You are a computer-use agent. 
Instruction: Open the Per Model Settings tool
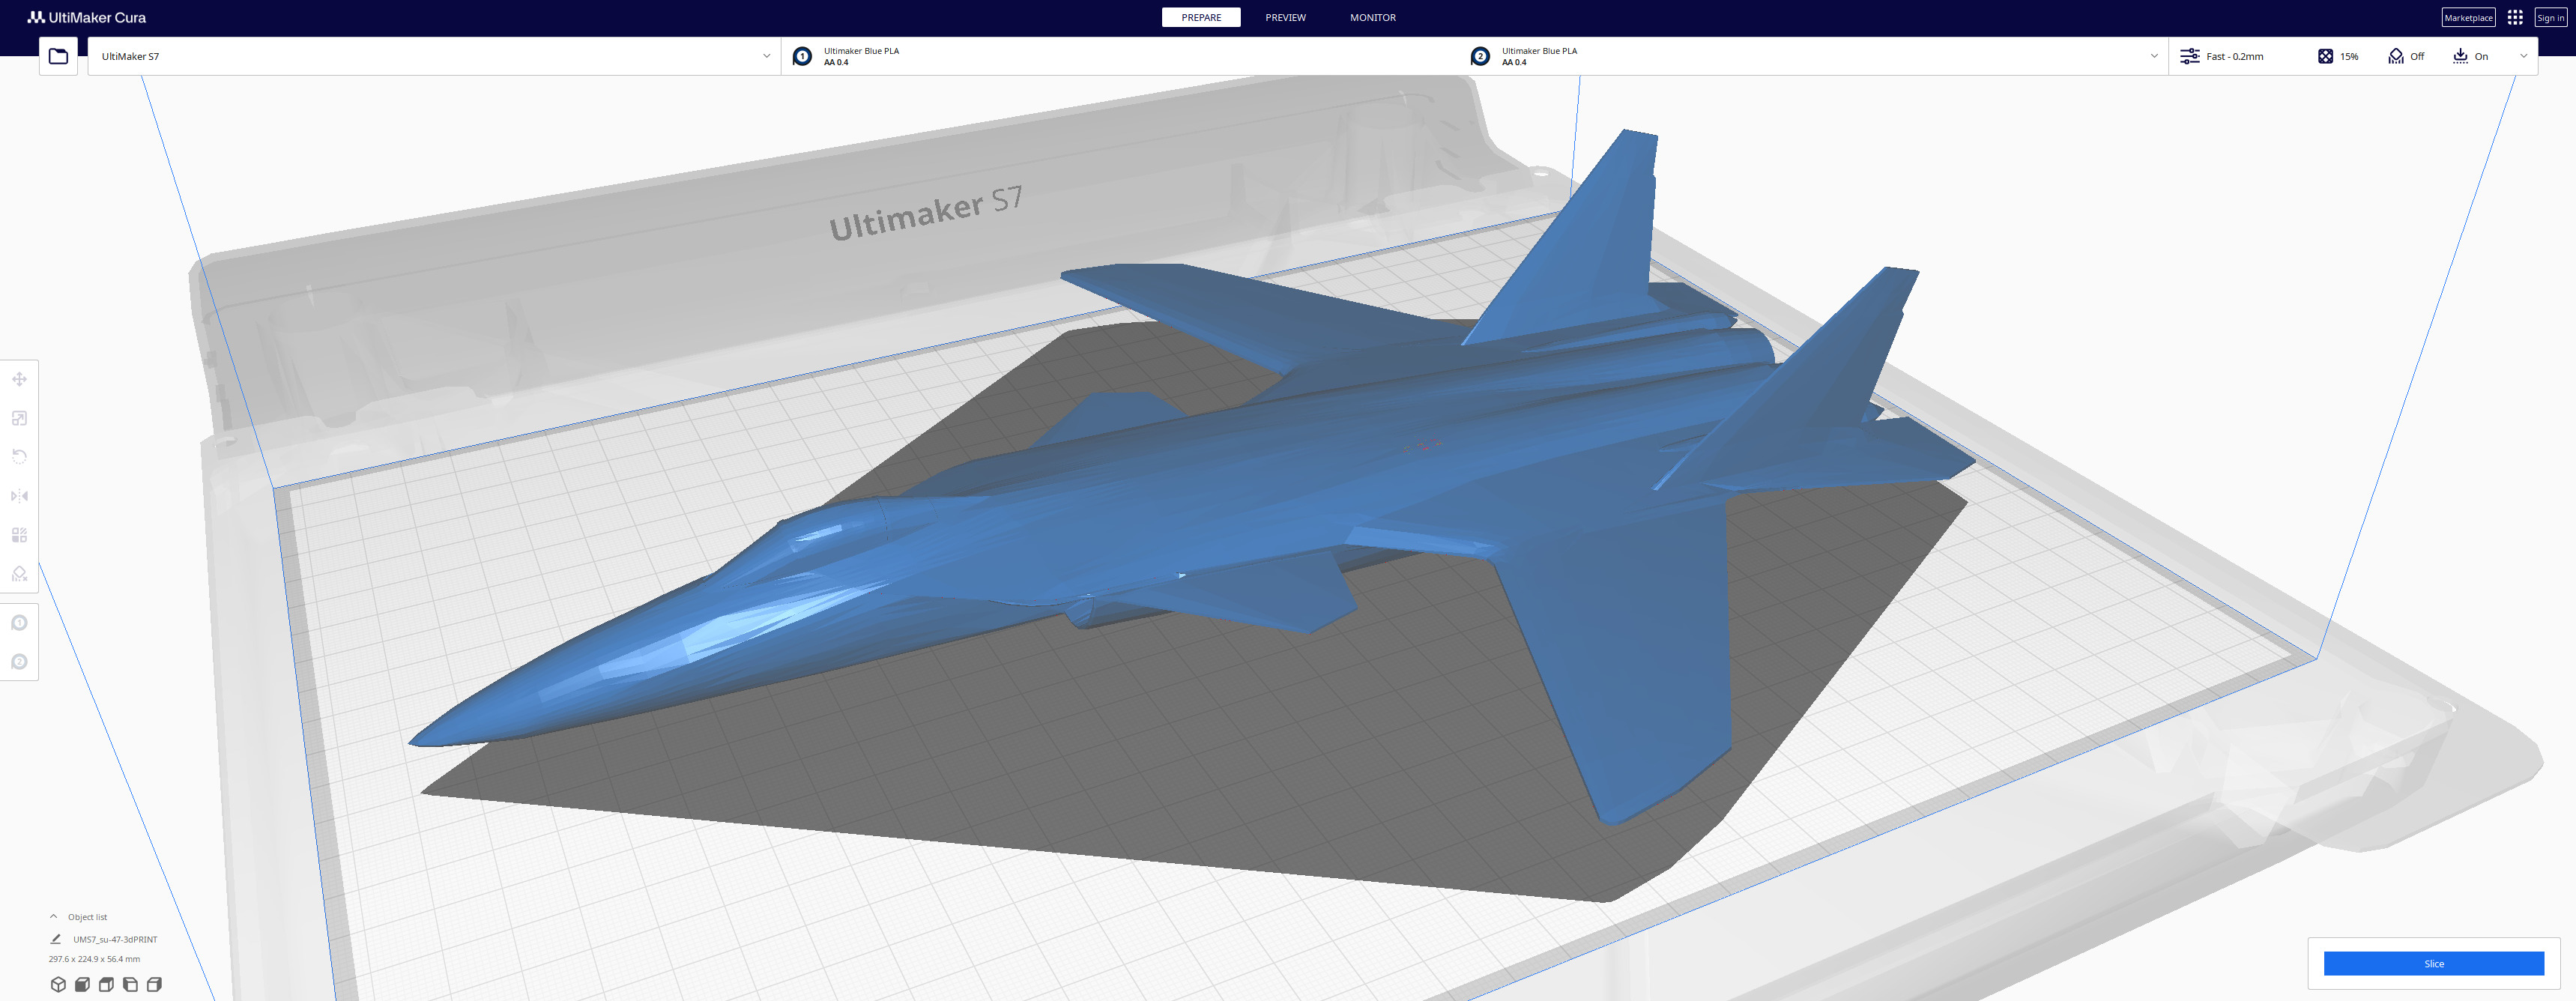[19, 535]
